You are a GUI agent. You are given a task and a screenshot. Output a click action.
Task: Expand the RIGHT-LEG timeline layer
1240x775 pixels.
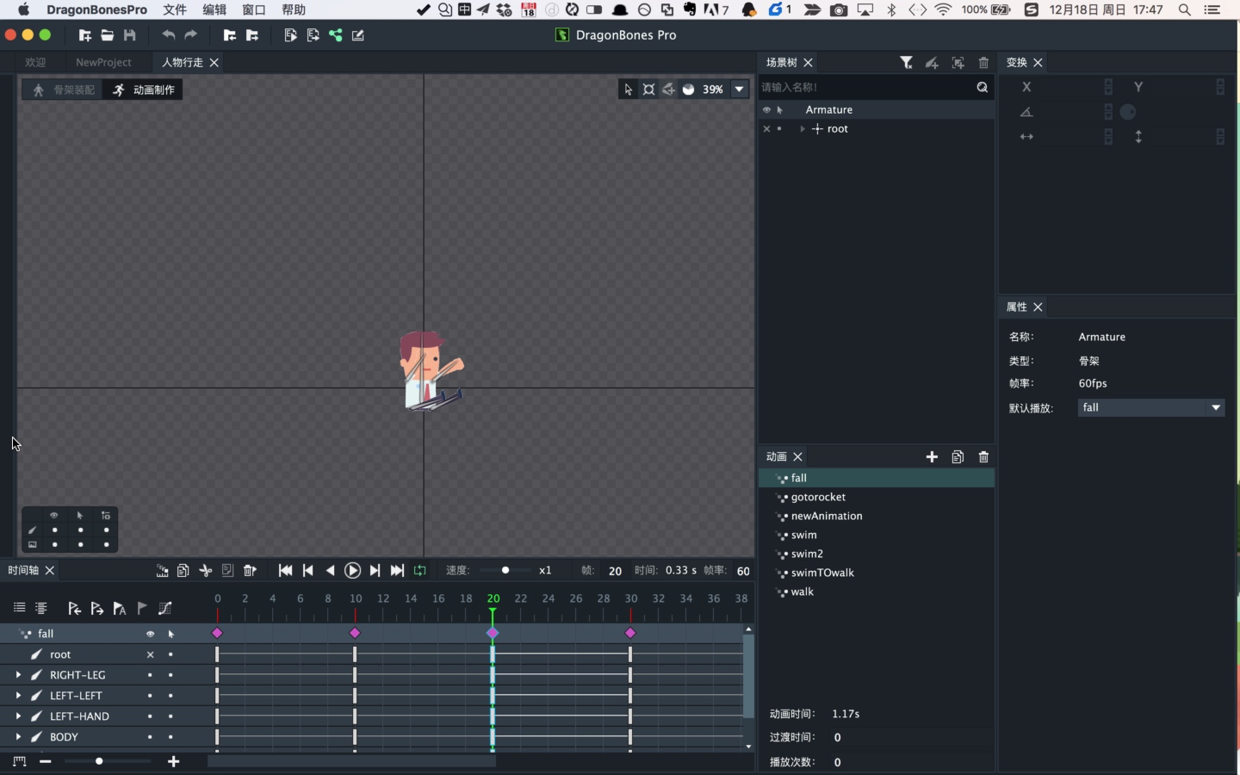click(x=18, y=675)
